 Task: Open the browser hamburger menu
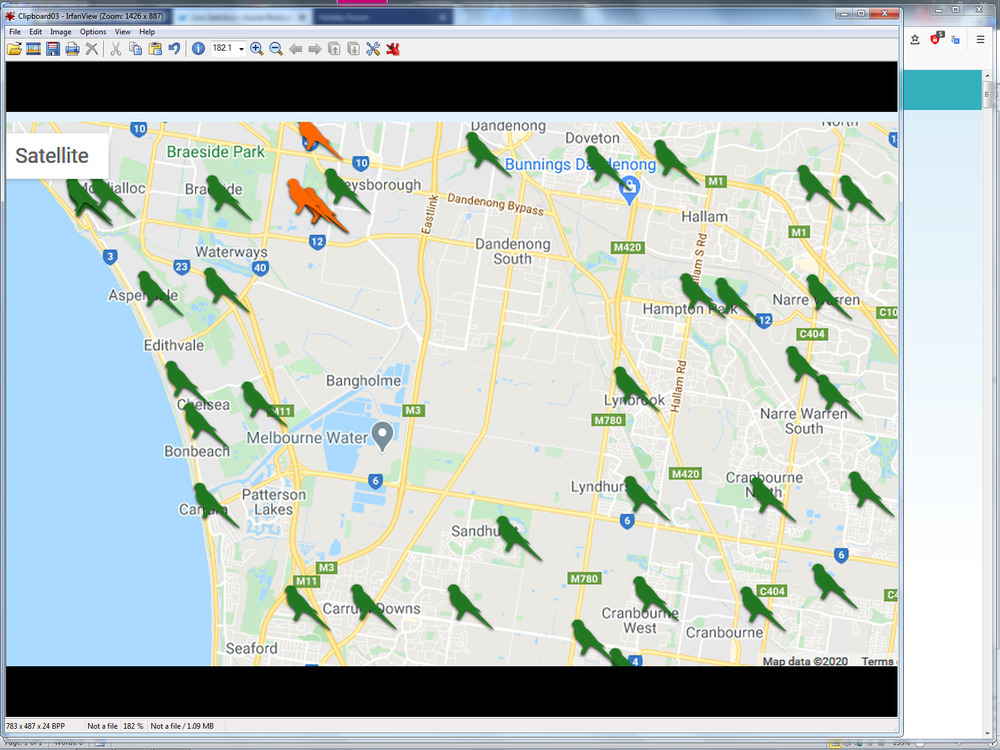pyautogui.click(x=980, y=39)
